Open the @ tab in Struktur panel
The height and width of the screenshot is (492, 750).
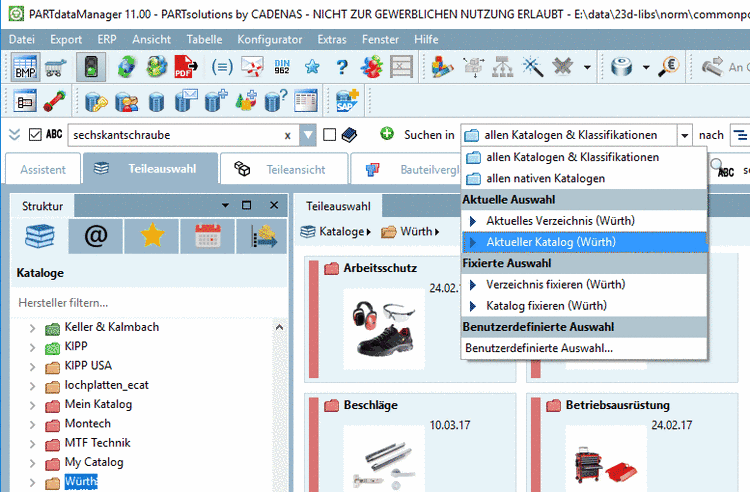[96, 236]
